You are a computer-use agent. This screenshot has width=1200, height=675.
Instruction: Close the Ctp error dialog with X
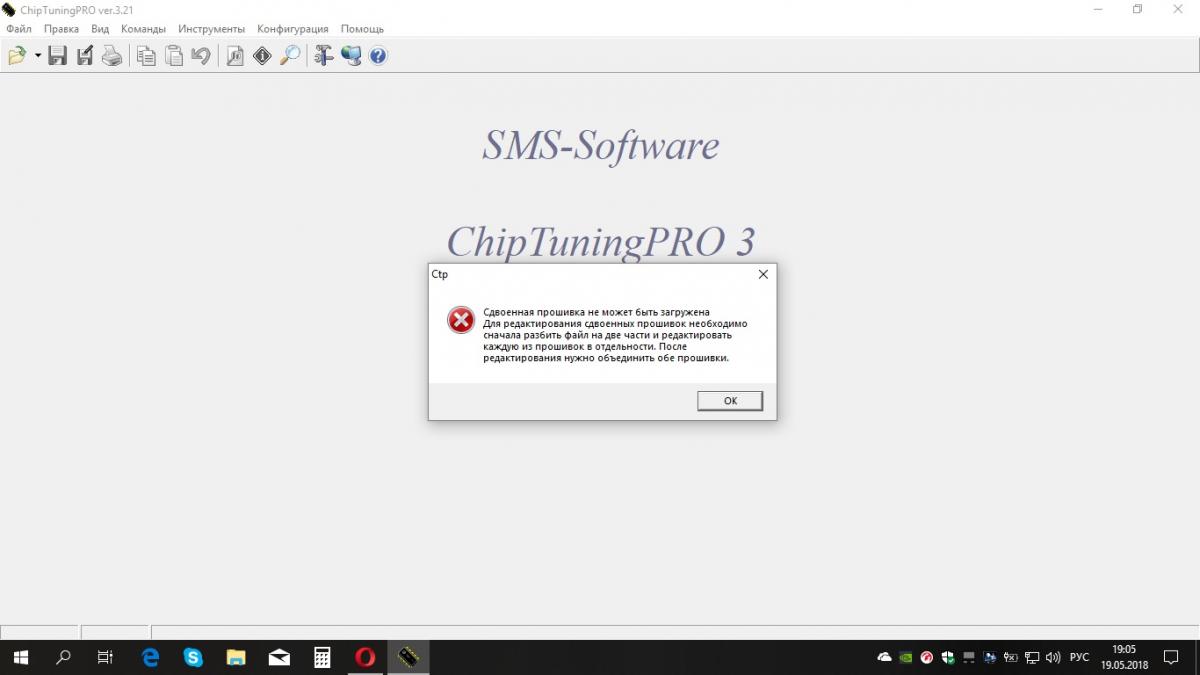click(762, 274)
